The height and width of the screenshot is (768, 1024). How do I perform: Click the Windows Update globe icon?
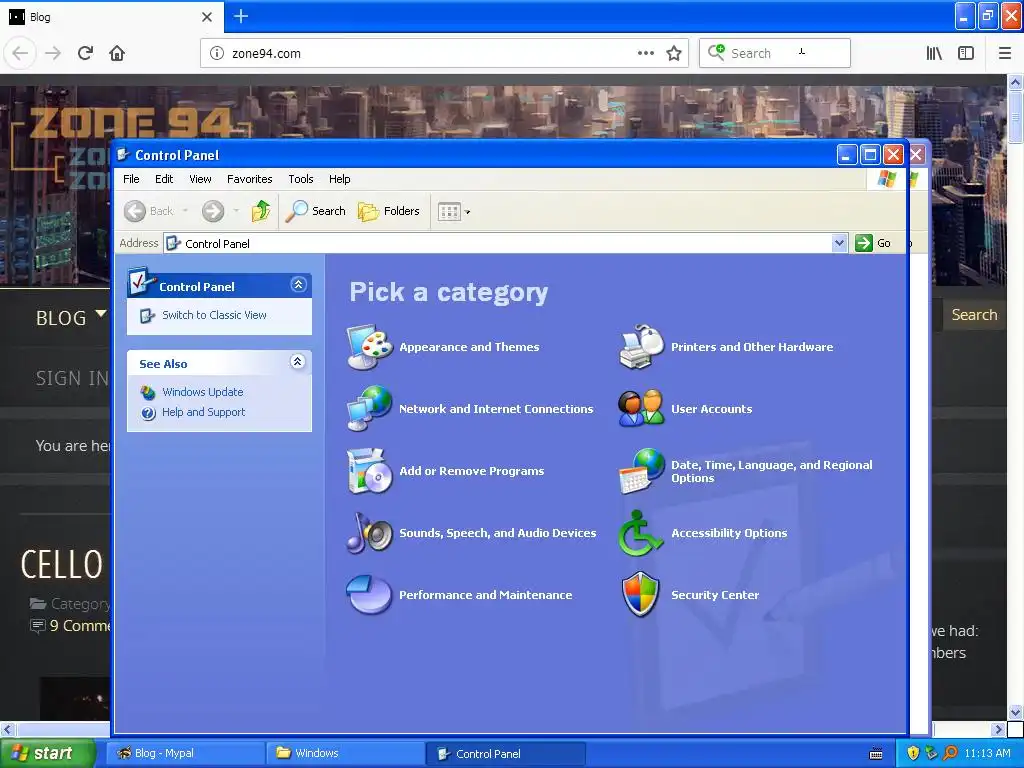point(148,392)
